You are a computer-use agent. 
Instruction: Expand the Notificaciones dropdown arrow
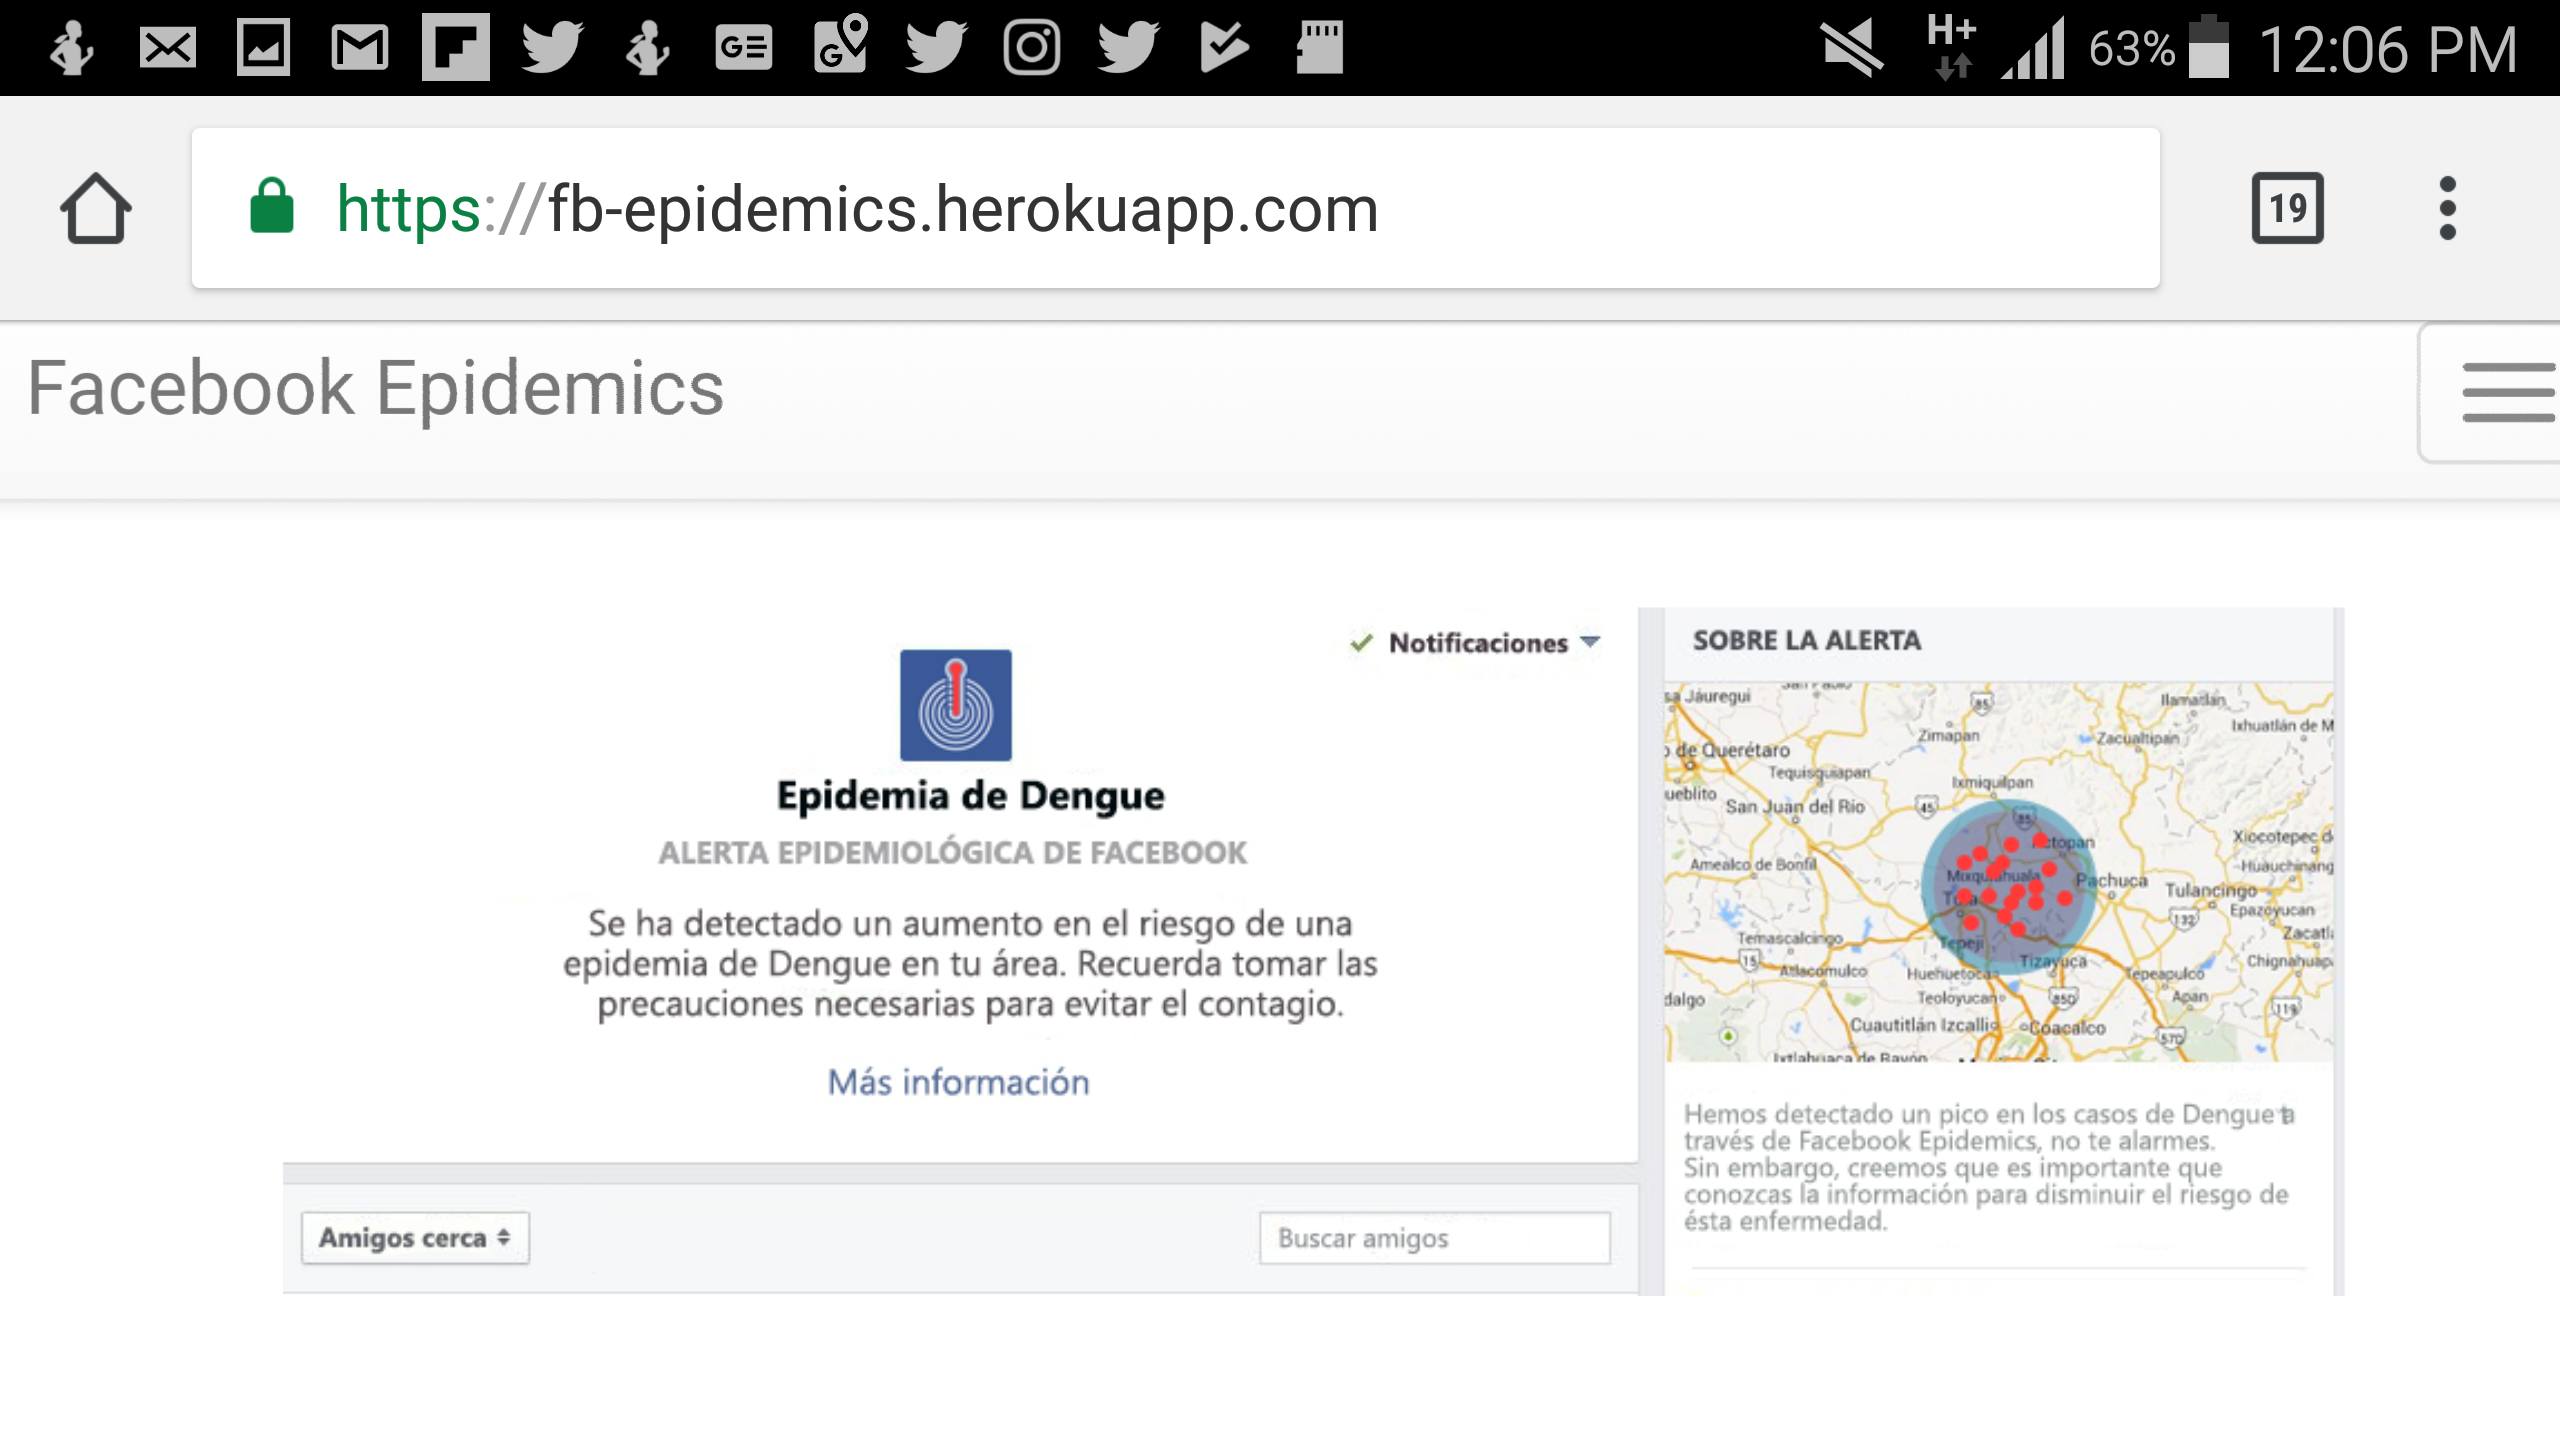click(1591, 642)
